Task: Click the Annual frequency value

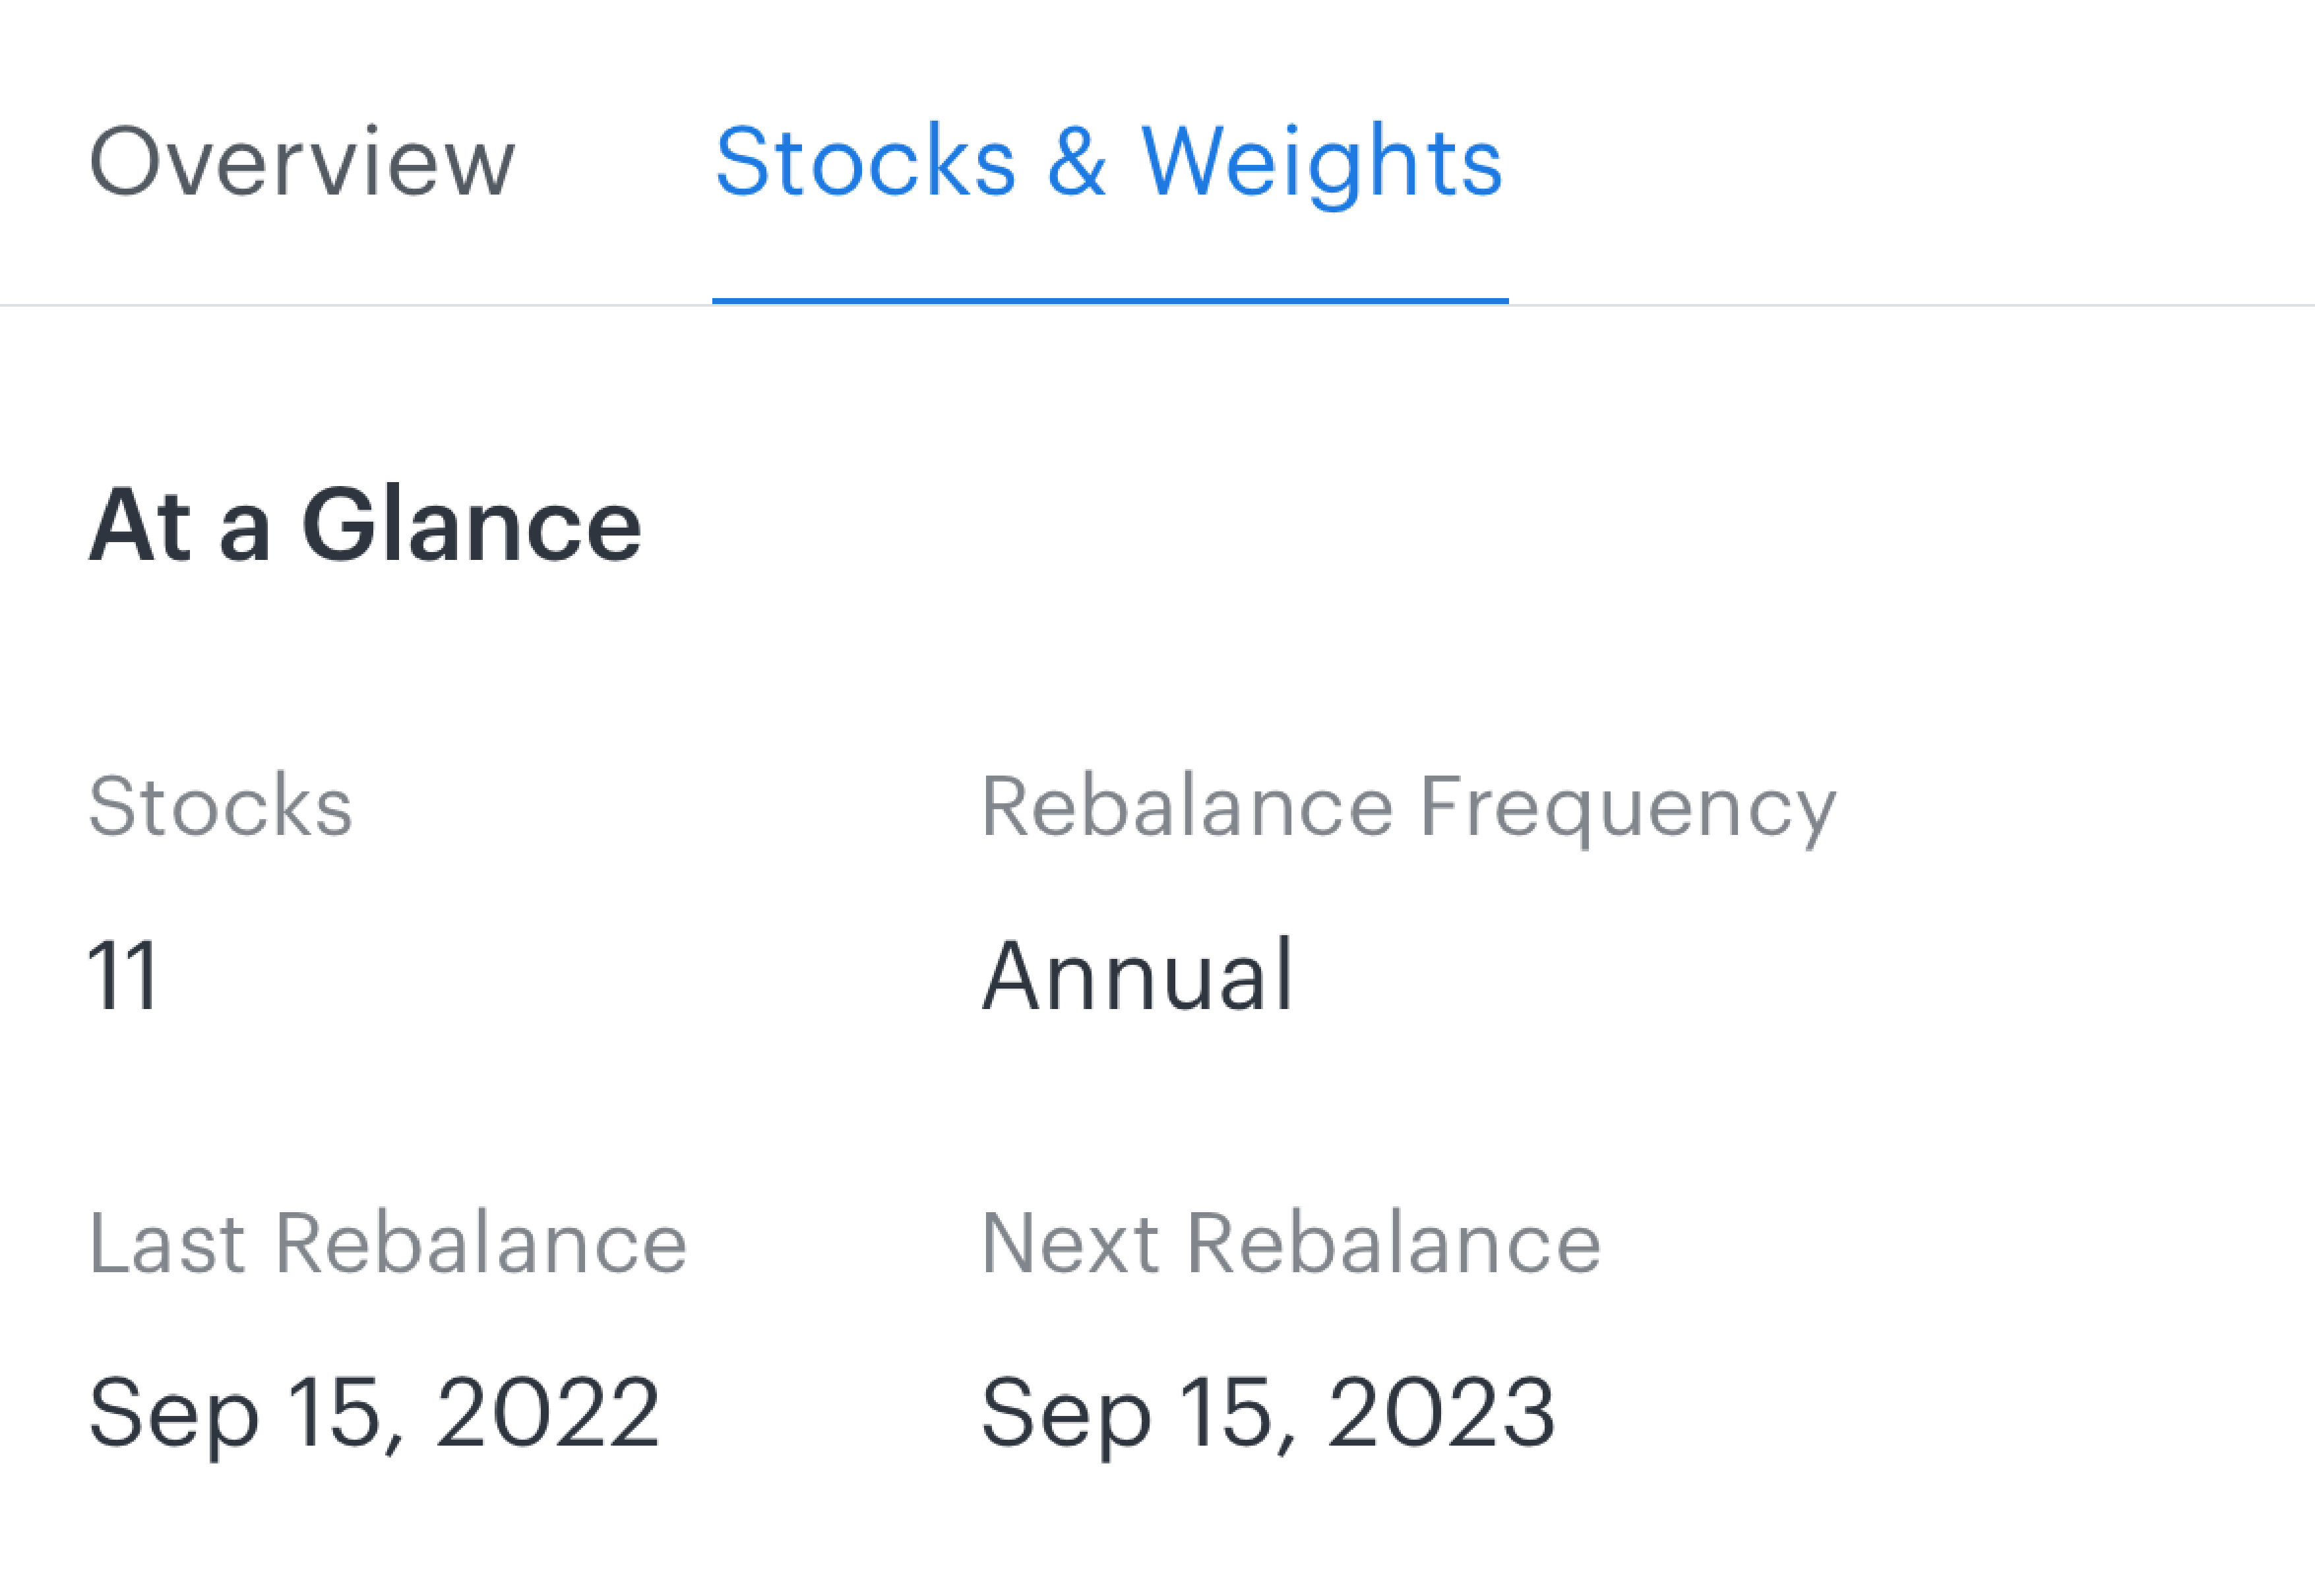Action: tap(1138, 975)
